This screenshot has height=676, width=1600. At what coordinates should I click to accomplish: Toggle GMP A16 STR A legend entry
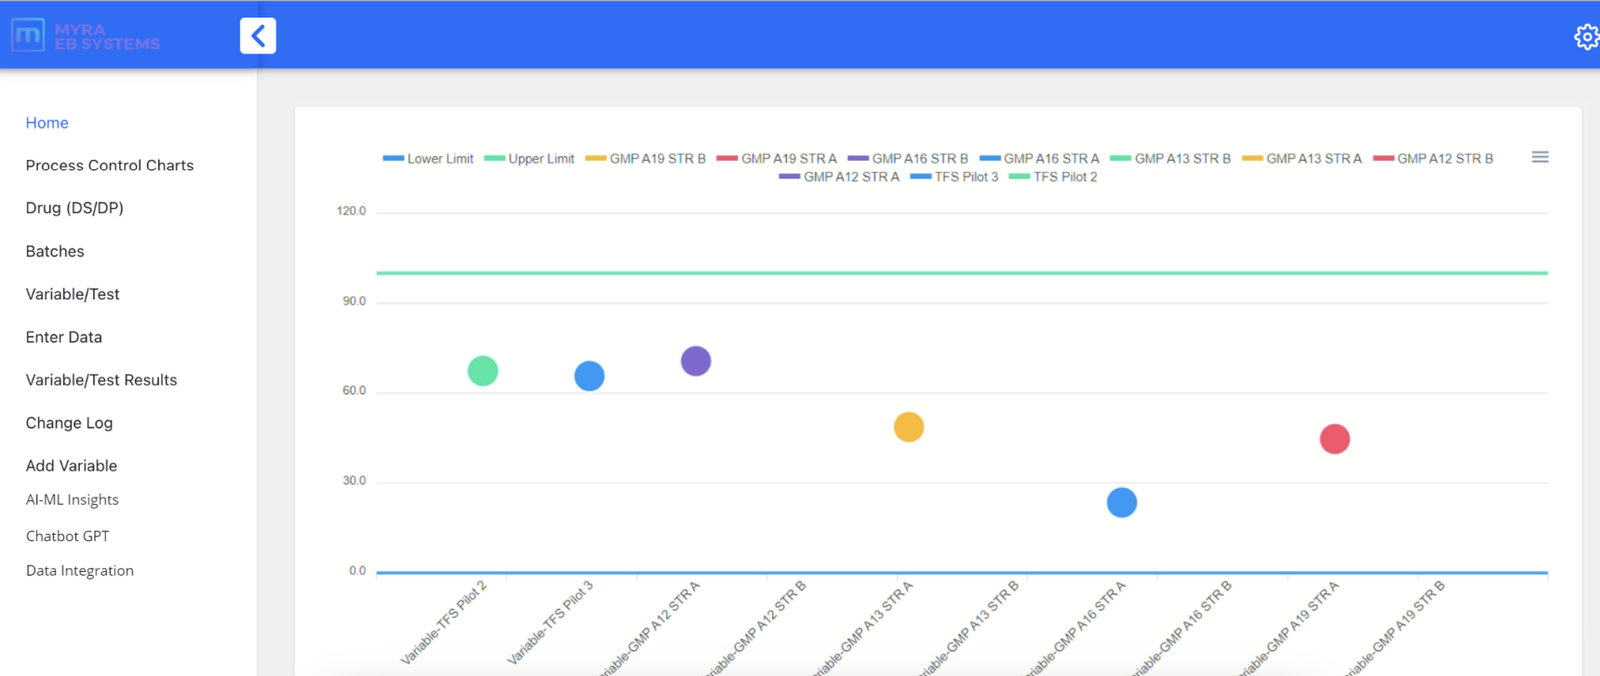pyautogui.click(x=1040, y=159)
